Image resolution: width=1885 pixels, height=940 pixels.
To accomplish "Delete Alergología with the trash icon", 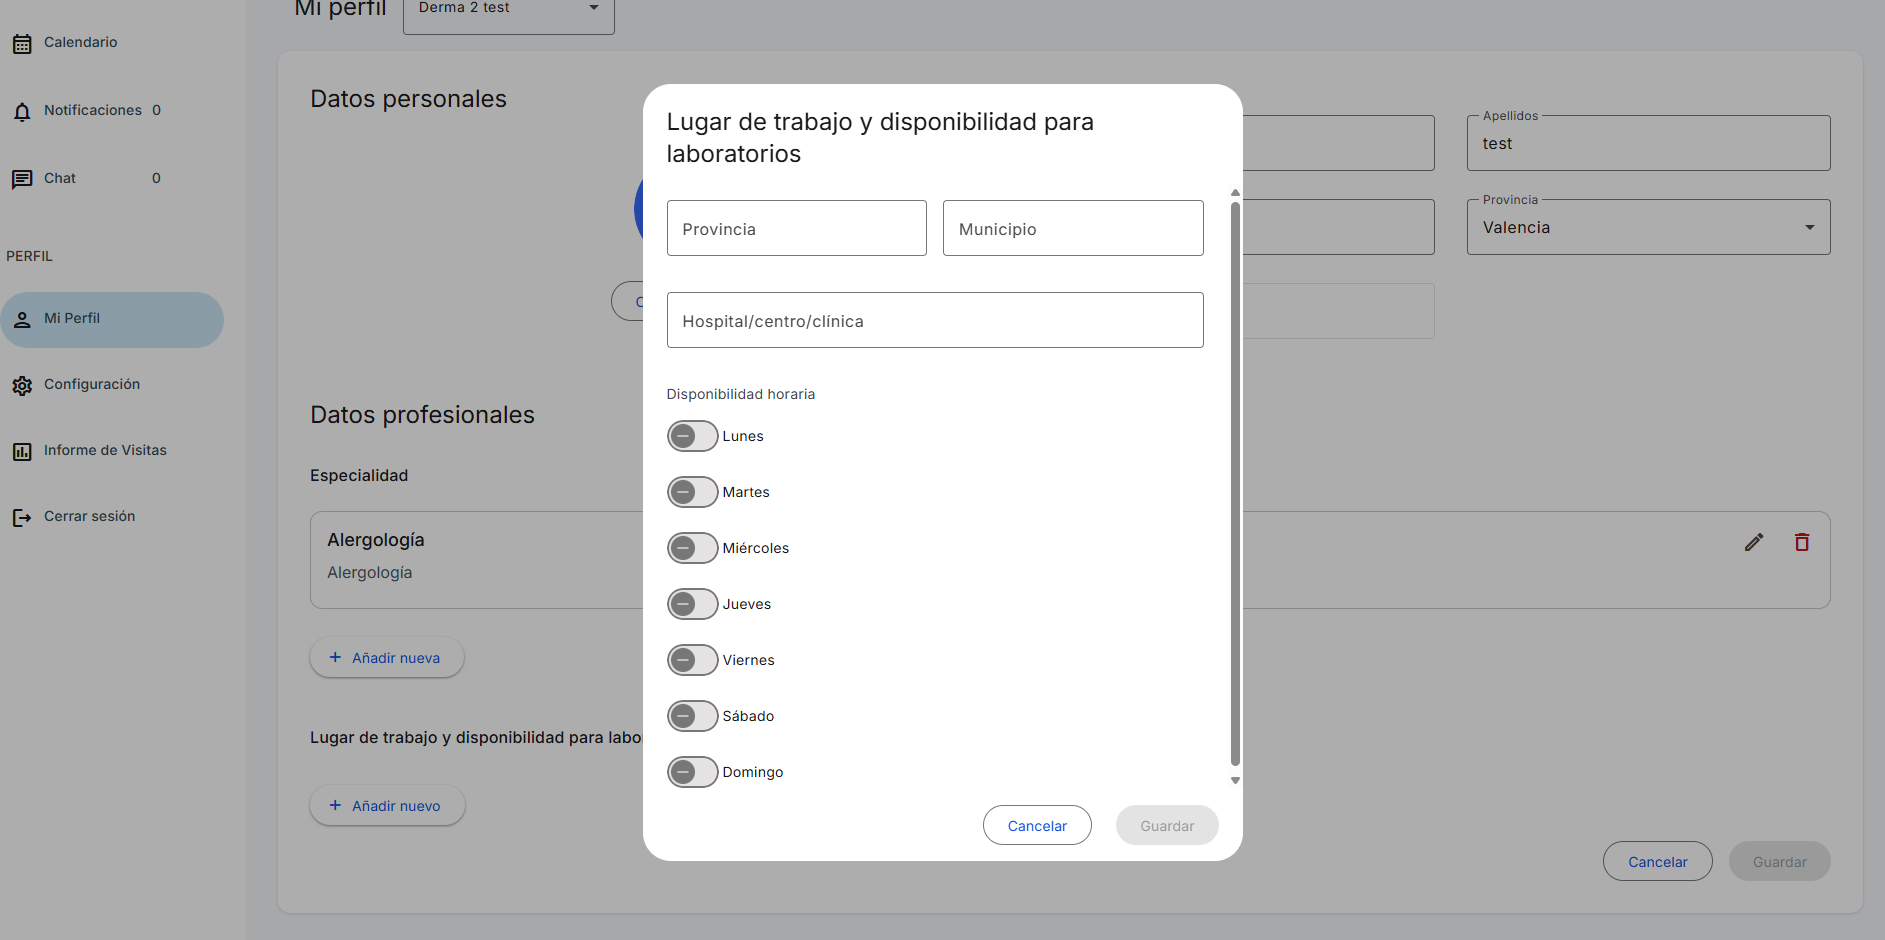I will (1802, 542).
